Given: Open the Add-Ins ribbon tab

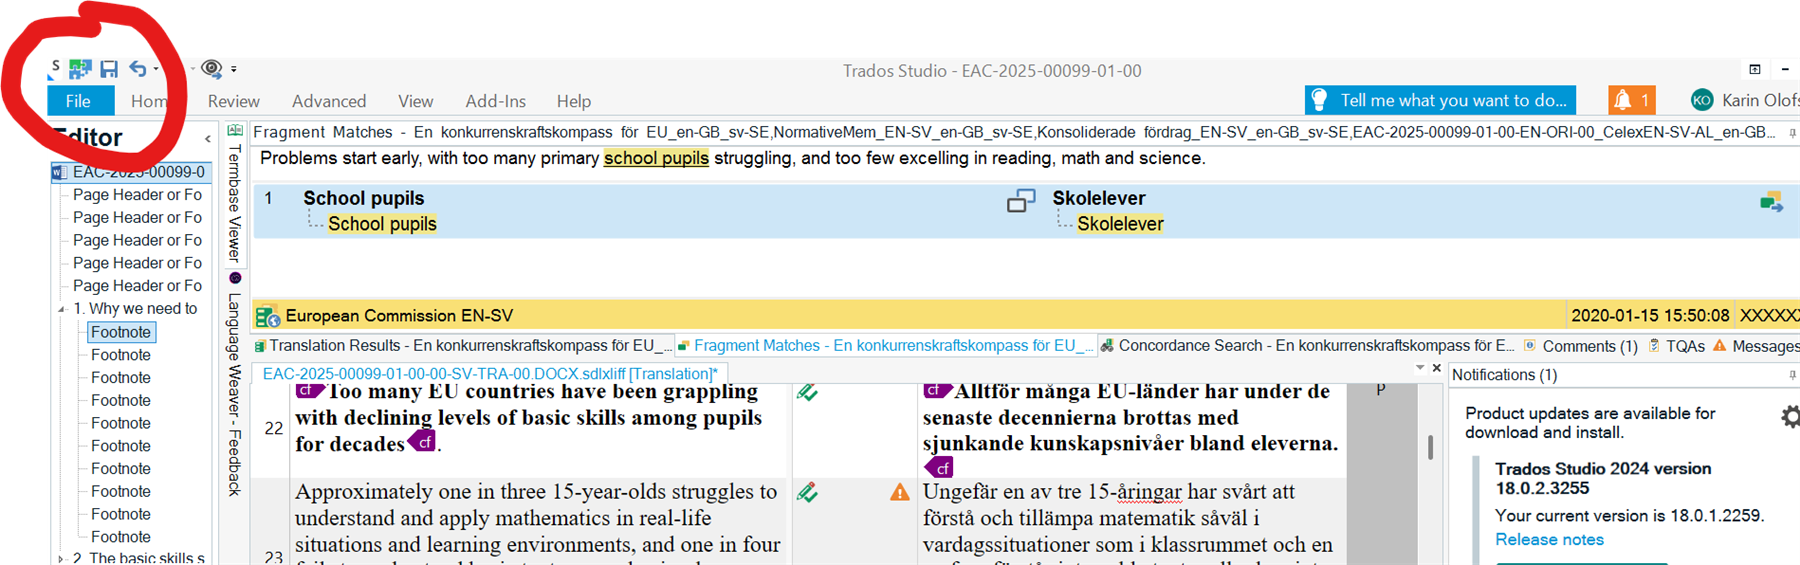Looking at the screenshot, I should click(x=495, y=101).
